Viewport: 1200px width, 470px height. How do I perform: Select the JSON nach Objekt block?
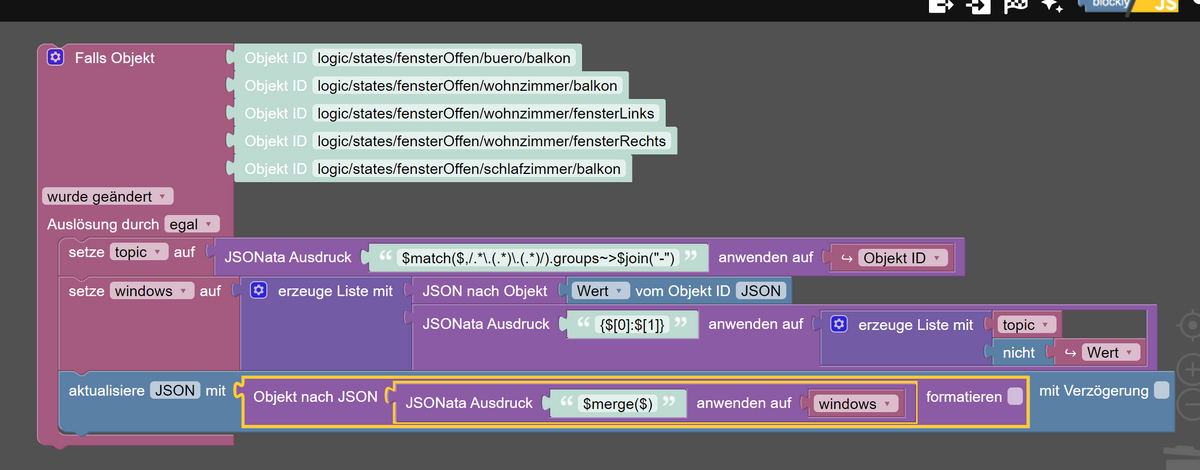pos(485,291)
